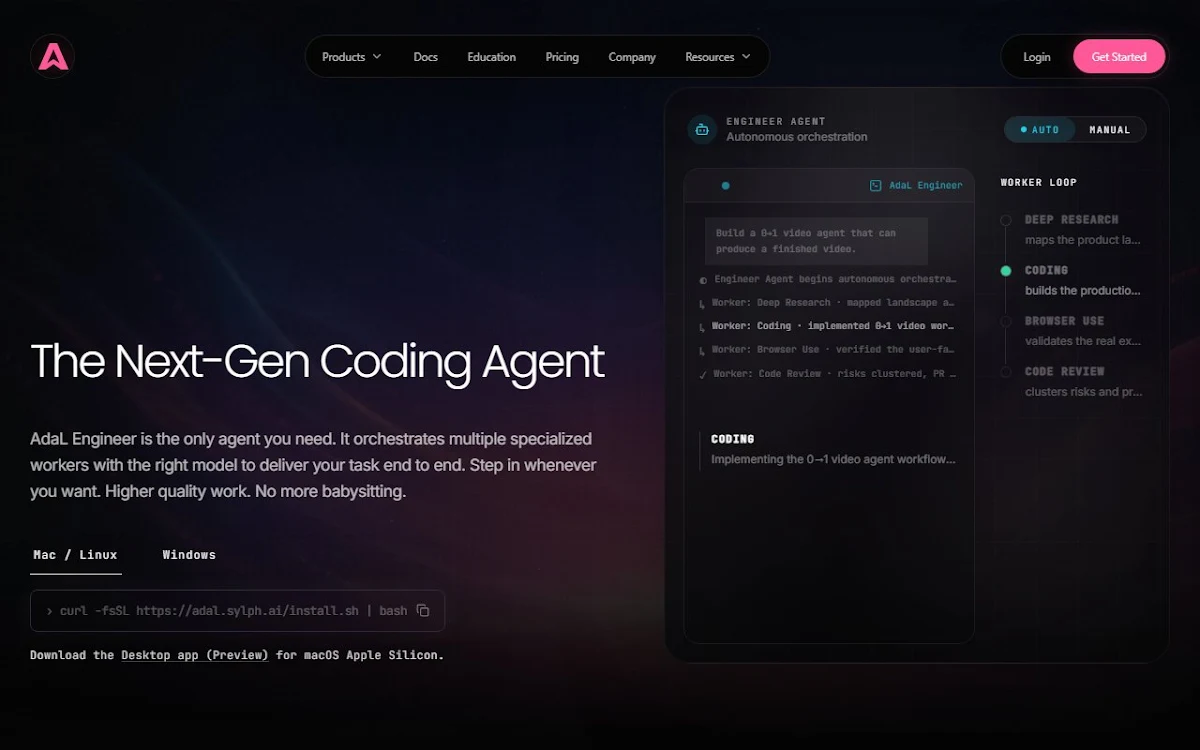
Task: Select the Code Review worker loop step
Action: point(1072,381)
